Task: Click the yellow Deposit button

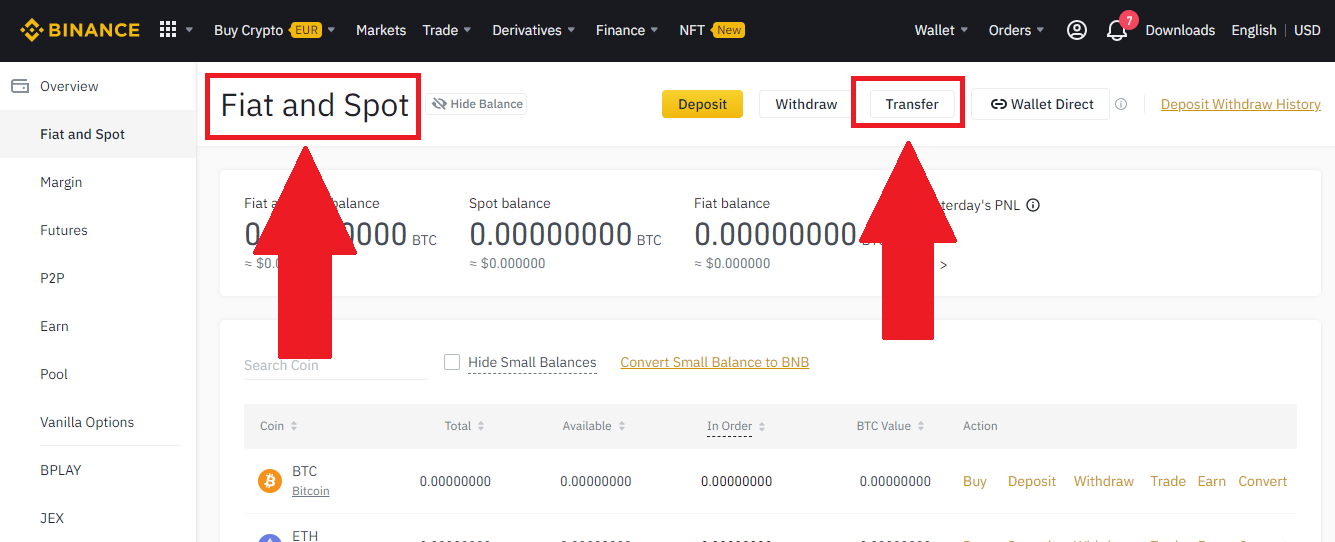Action: click(x=702, y=104)
